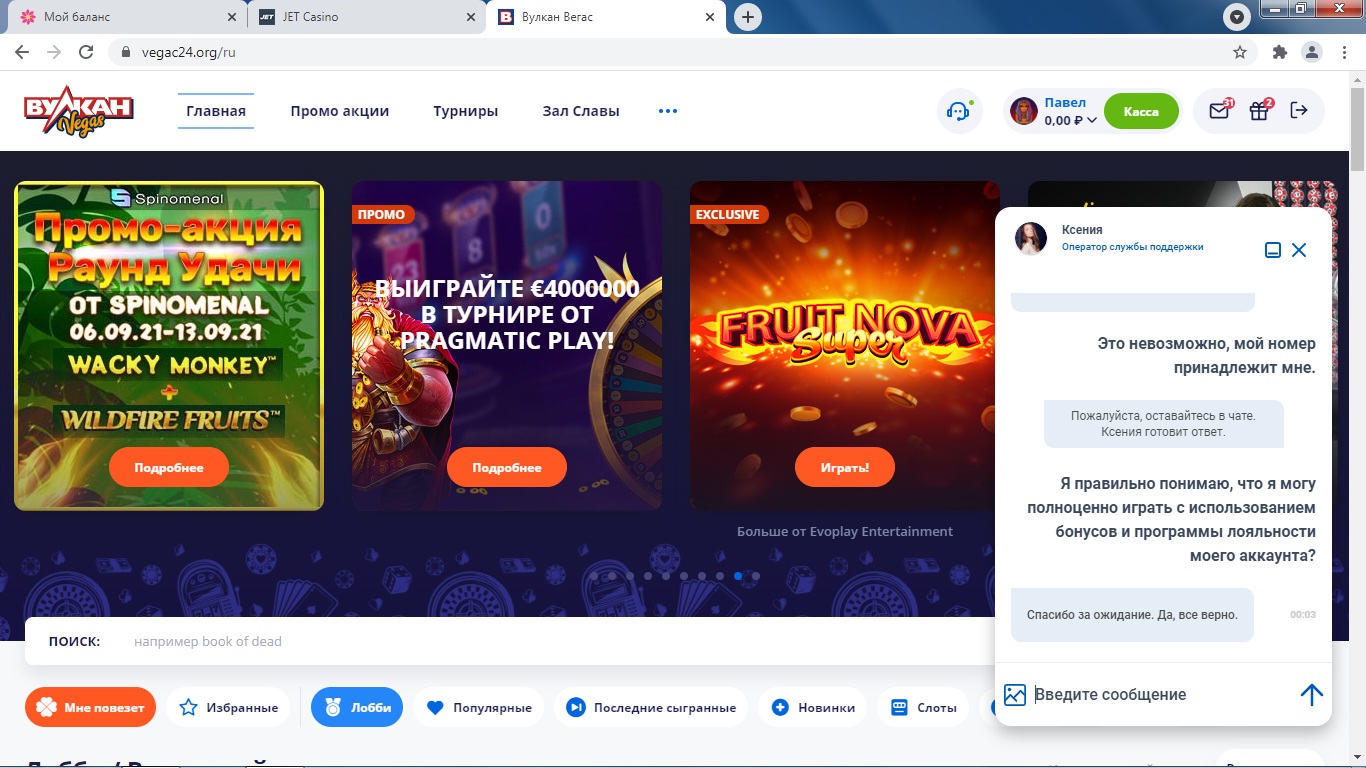This screenshot has height=768, width=1366.
Task: Open Промо акции page
Action: pyautogui.click(x=340, y=111)
